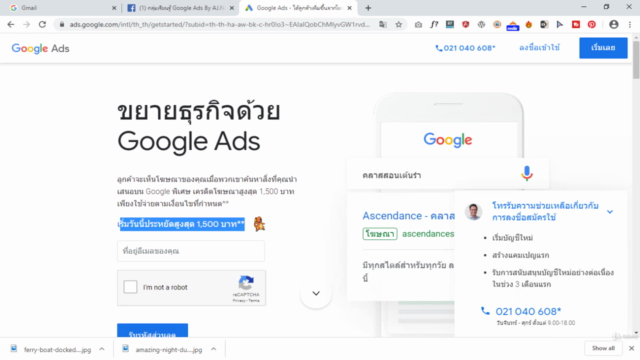Click the red Angular shield extension icon
The width and height of the screenshot is (640, 360).
pos(466,24)
